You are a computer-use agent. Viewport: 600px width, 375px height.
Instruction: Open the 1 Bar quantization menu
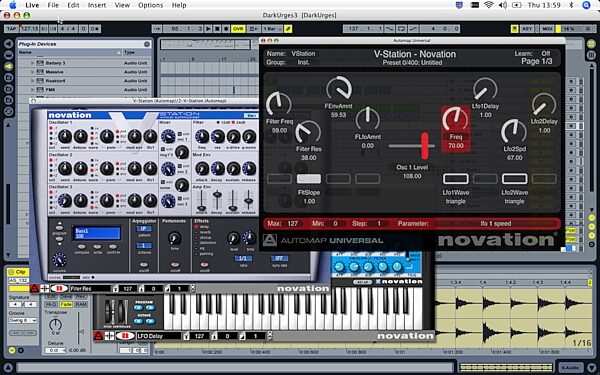tap(272, 29)
